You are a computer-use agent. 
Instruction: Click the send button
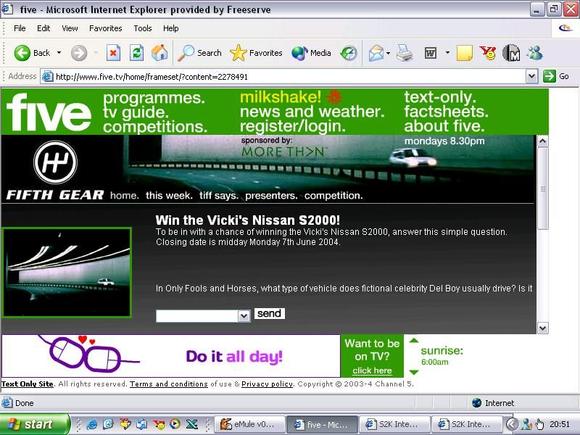(x=269, y=314)
